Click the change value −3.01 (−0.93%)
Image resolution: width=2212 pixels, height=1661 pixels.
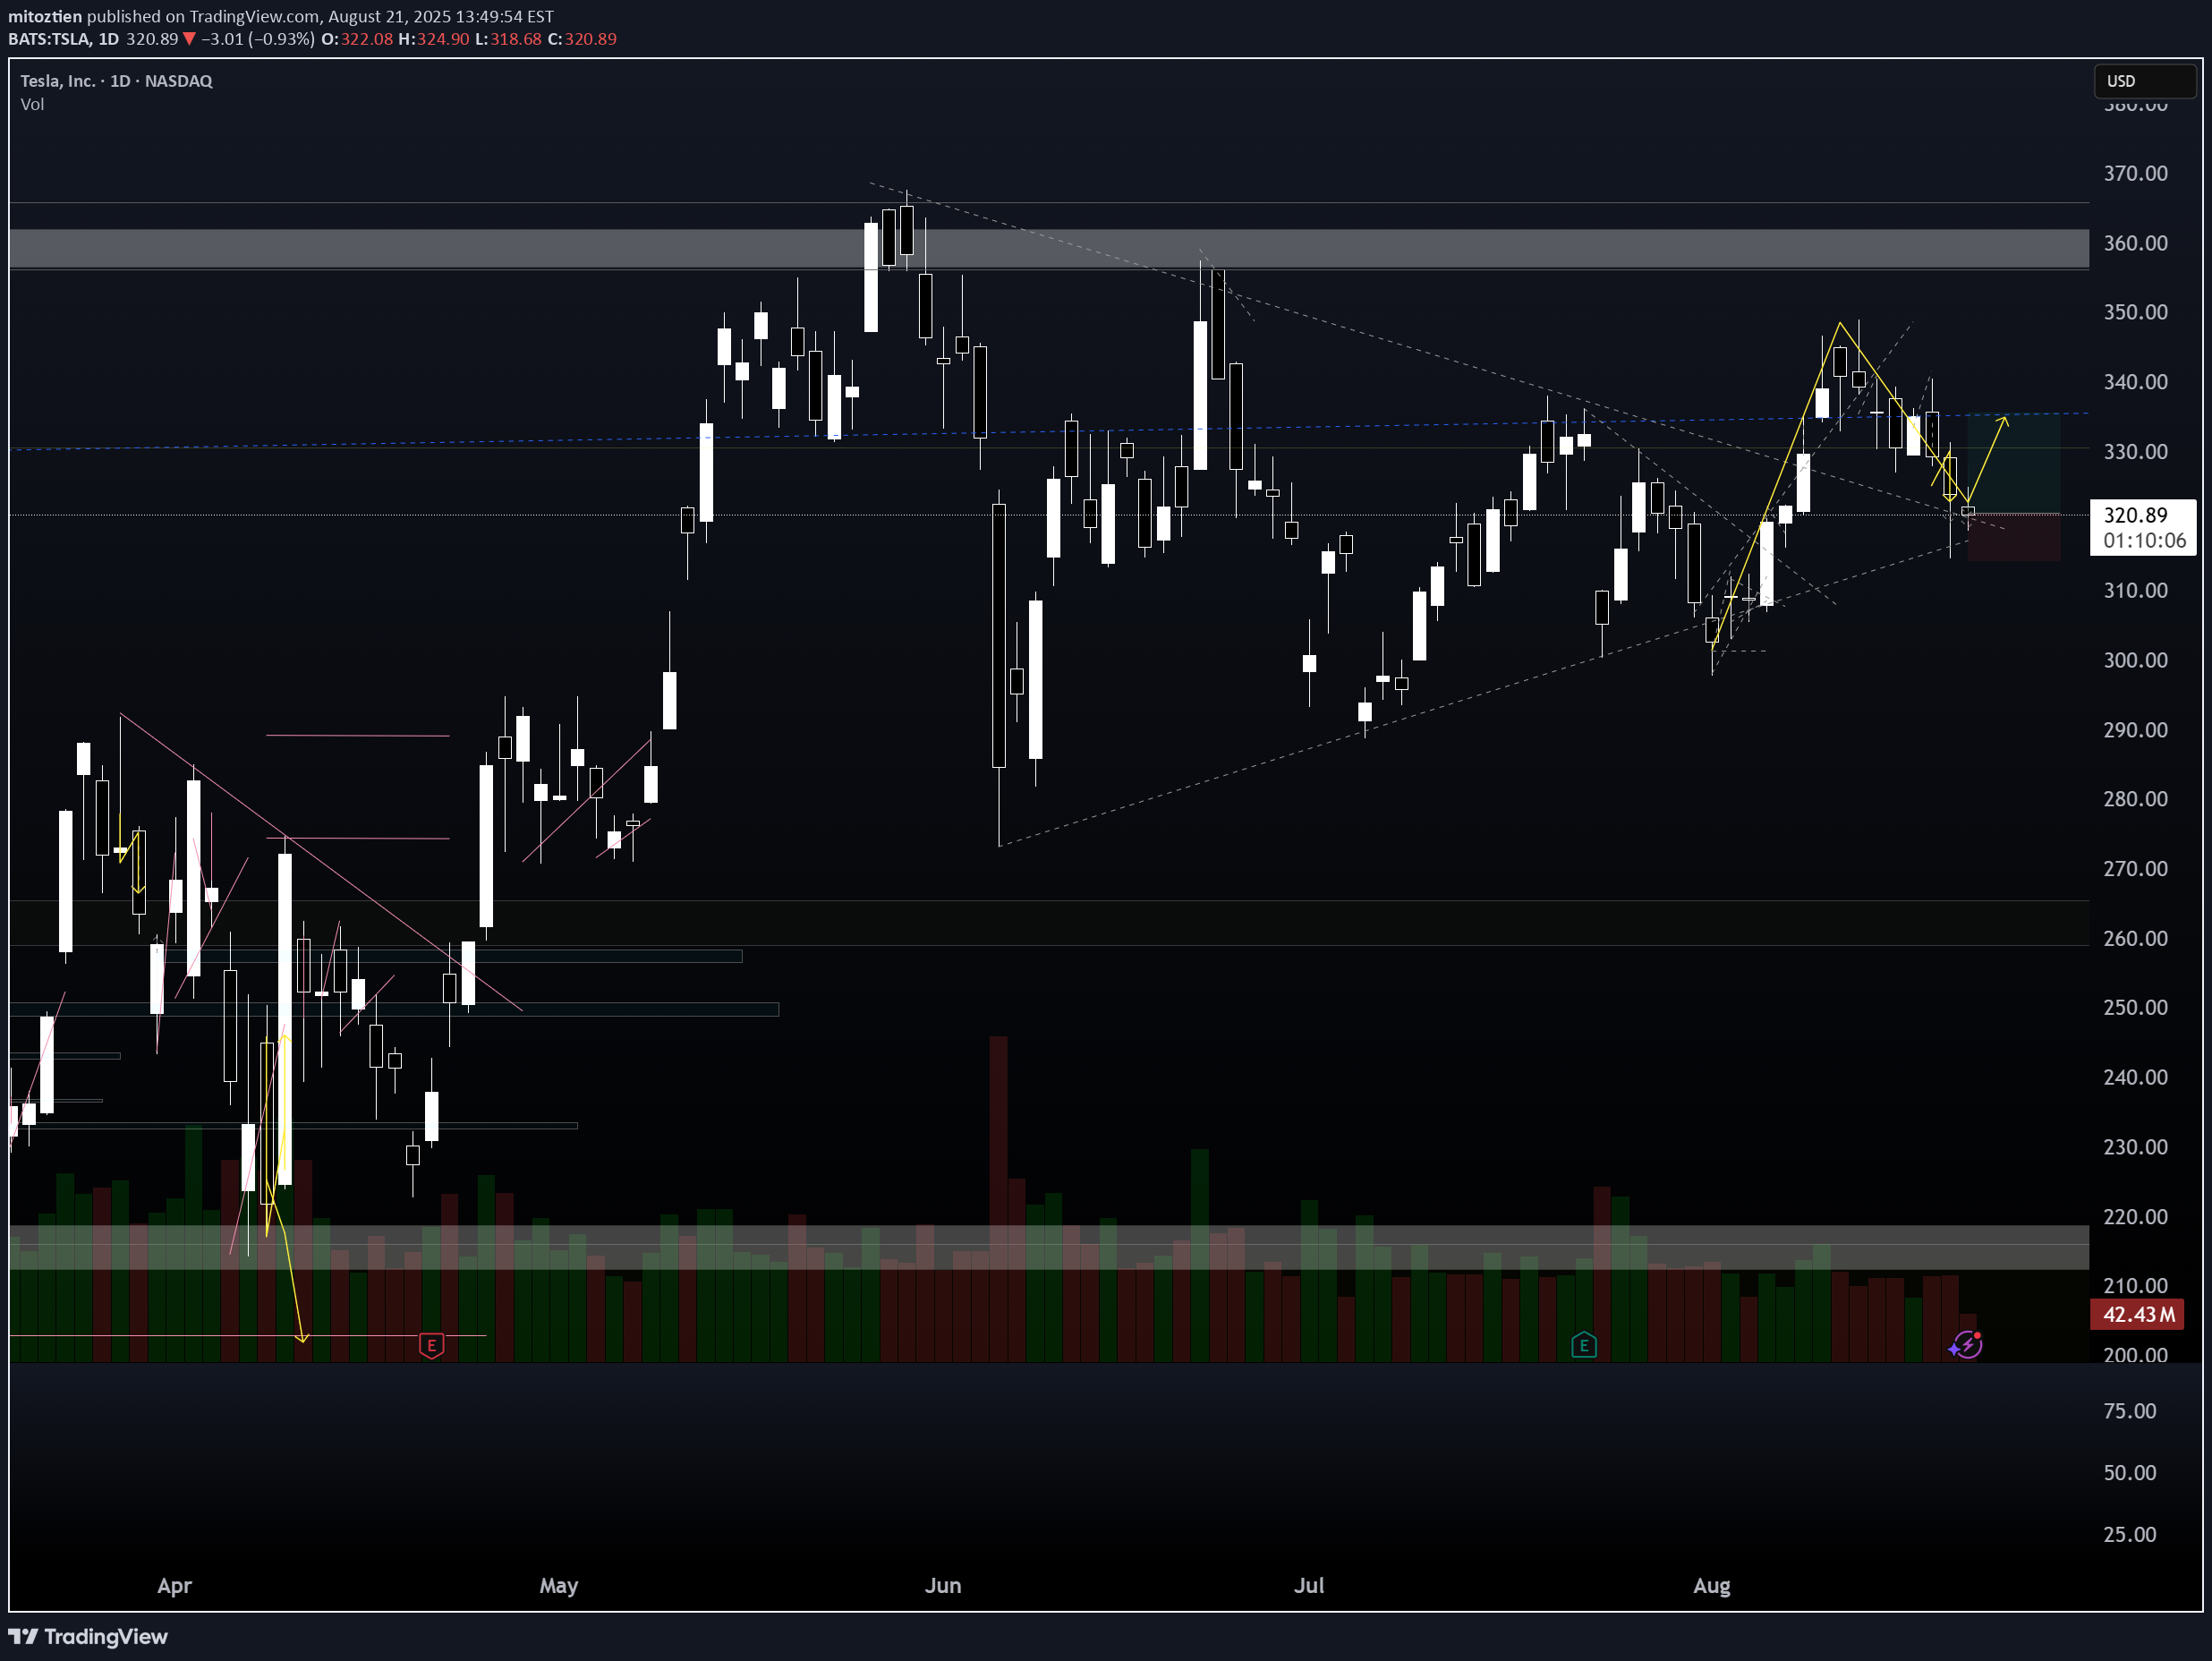[x=257, y=39]
